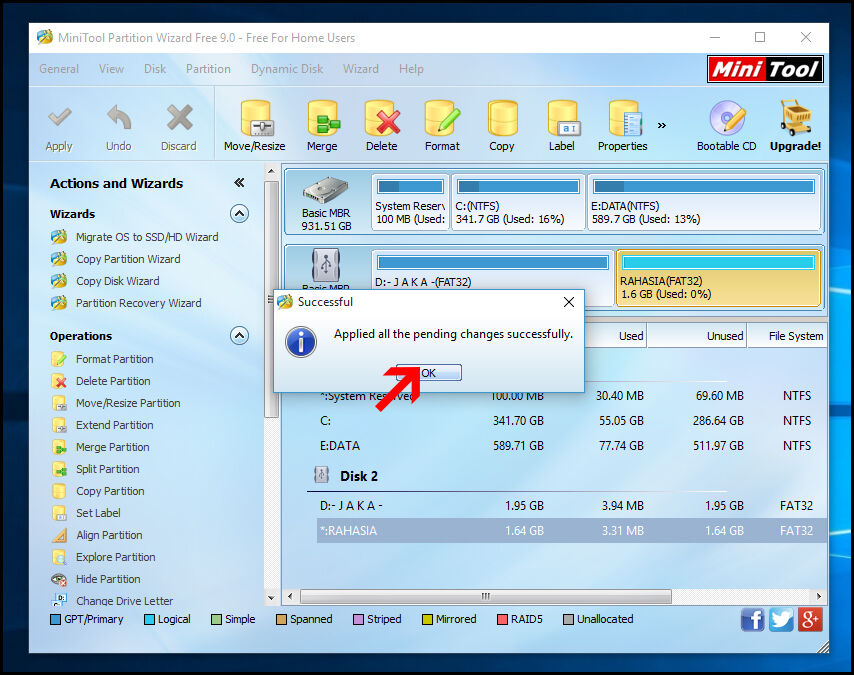
Task: Collapse the Actions and Wizards panel
Action: (239, 183)
